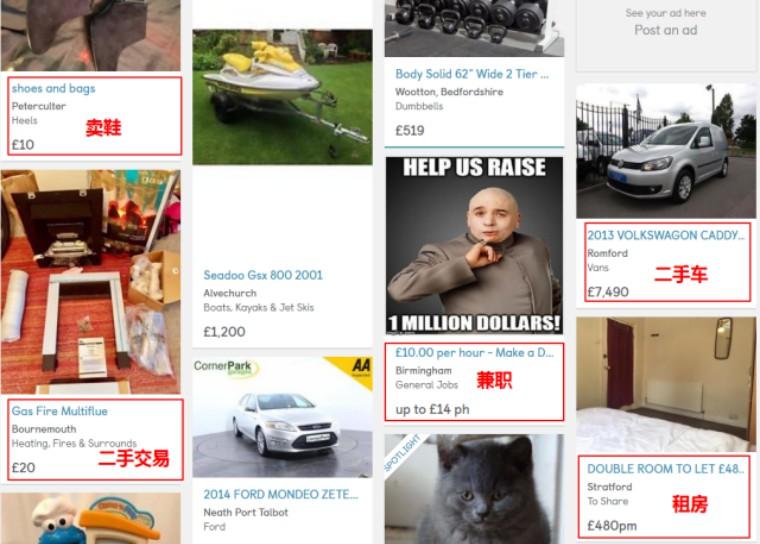
Task: Click the gas fire parts photo
Action: (91, 281)
